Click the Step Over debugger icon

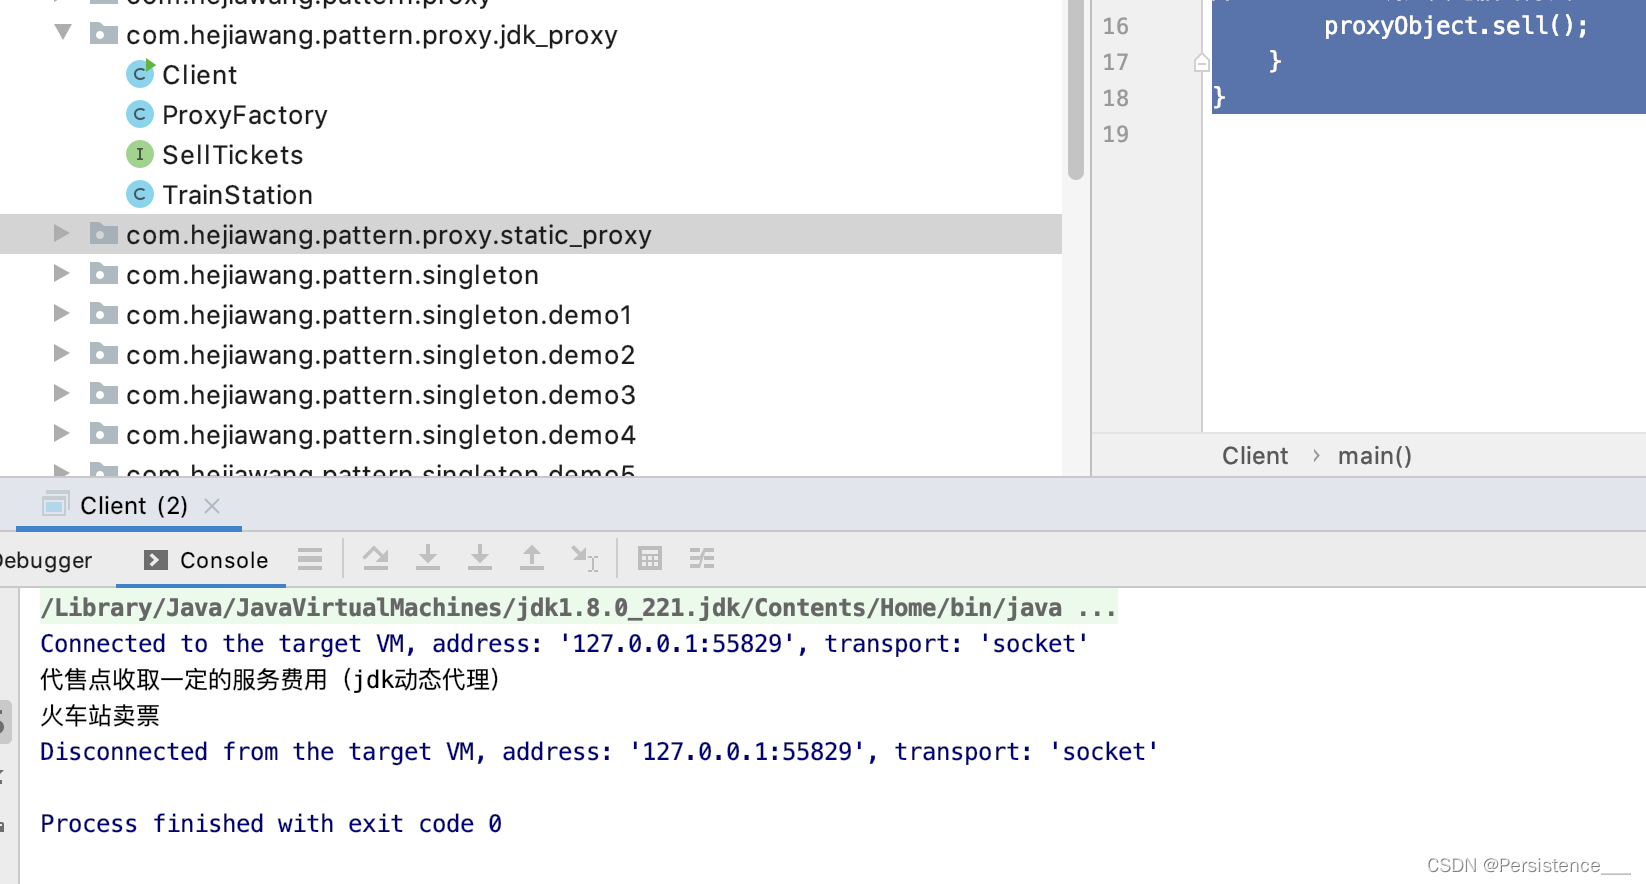pyautogui.click(x=376, y=558)
